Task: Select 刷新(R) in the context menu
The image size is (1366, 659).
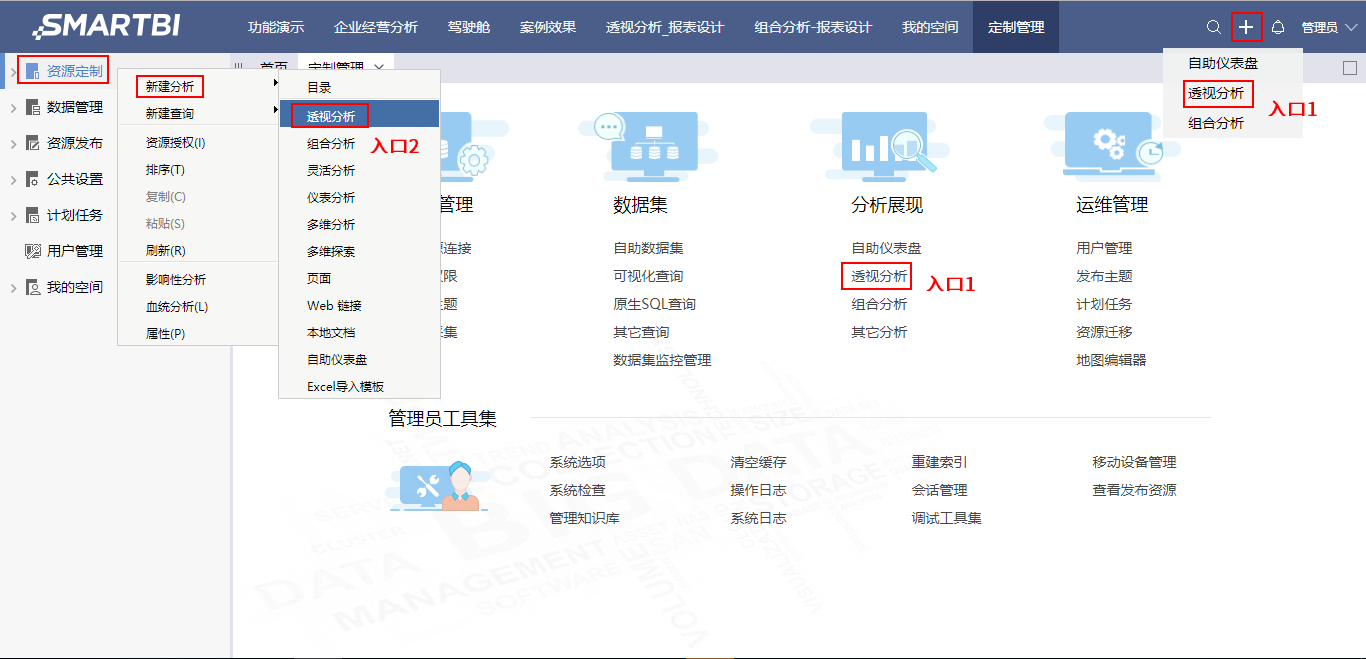Action: click(198, 251)
